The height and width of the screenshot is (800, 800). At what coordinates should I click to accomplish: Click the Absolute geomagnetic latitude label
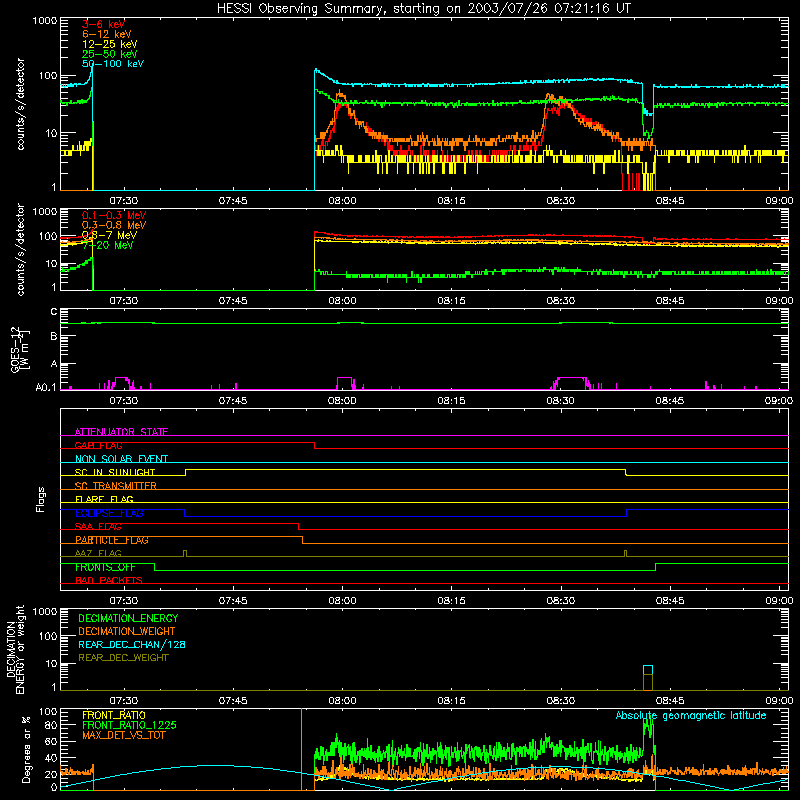click(691, 715)
